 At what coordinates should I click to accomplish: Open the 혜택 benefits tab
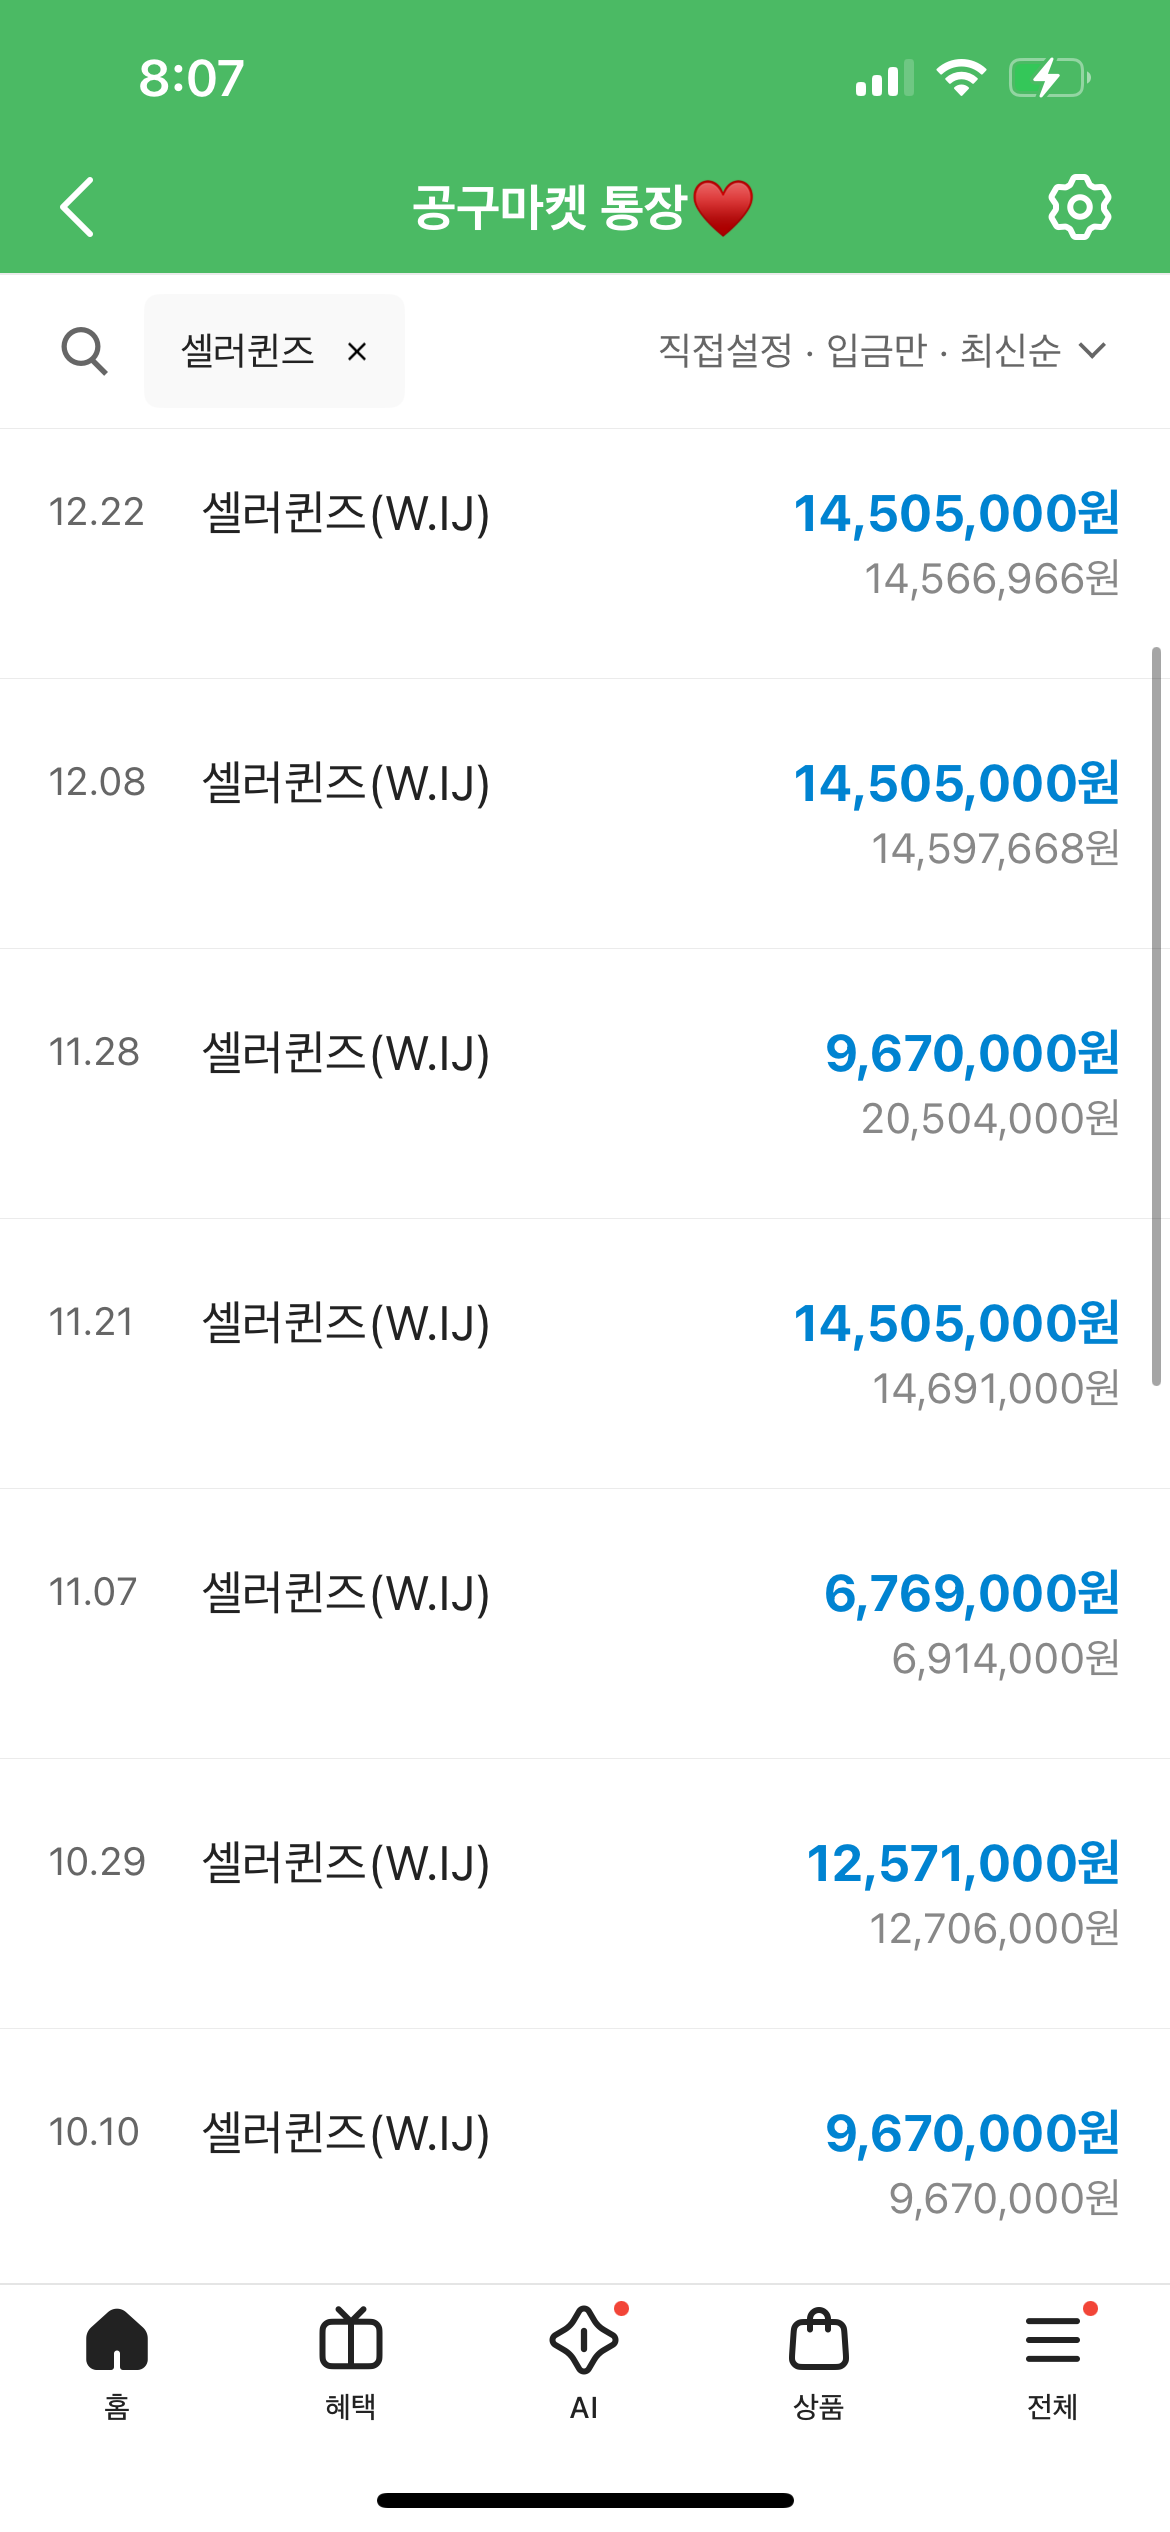pos(351,2364)
